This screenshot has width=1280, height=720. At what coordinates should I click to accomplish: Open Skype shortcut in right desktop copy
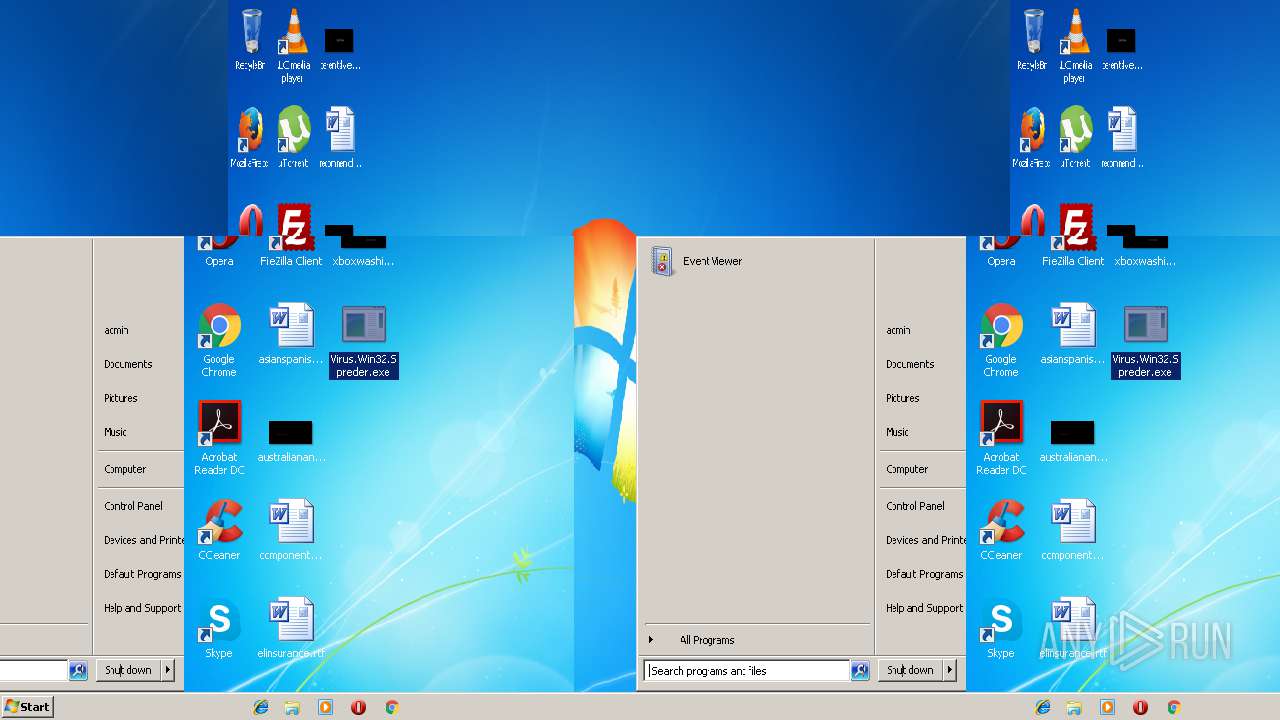pyautogui.click(x=1001, y=628)
